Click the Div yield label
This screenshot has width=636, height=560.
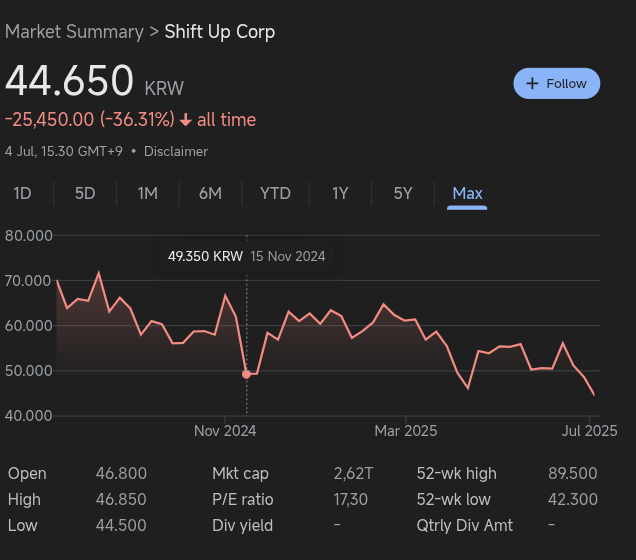(243, 525)
